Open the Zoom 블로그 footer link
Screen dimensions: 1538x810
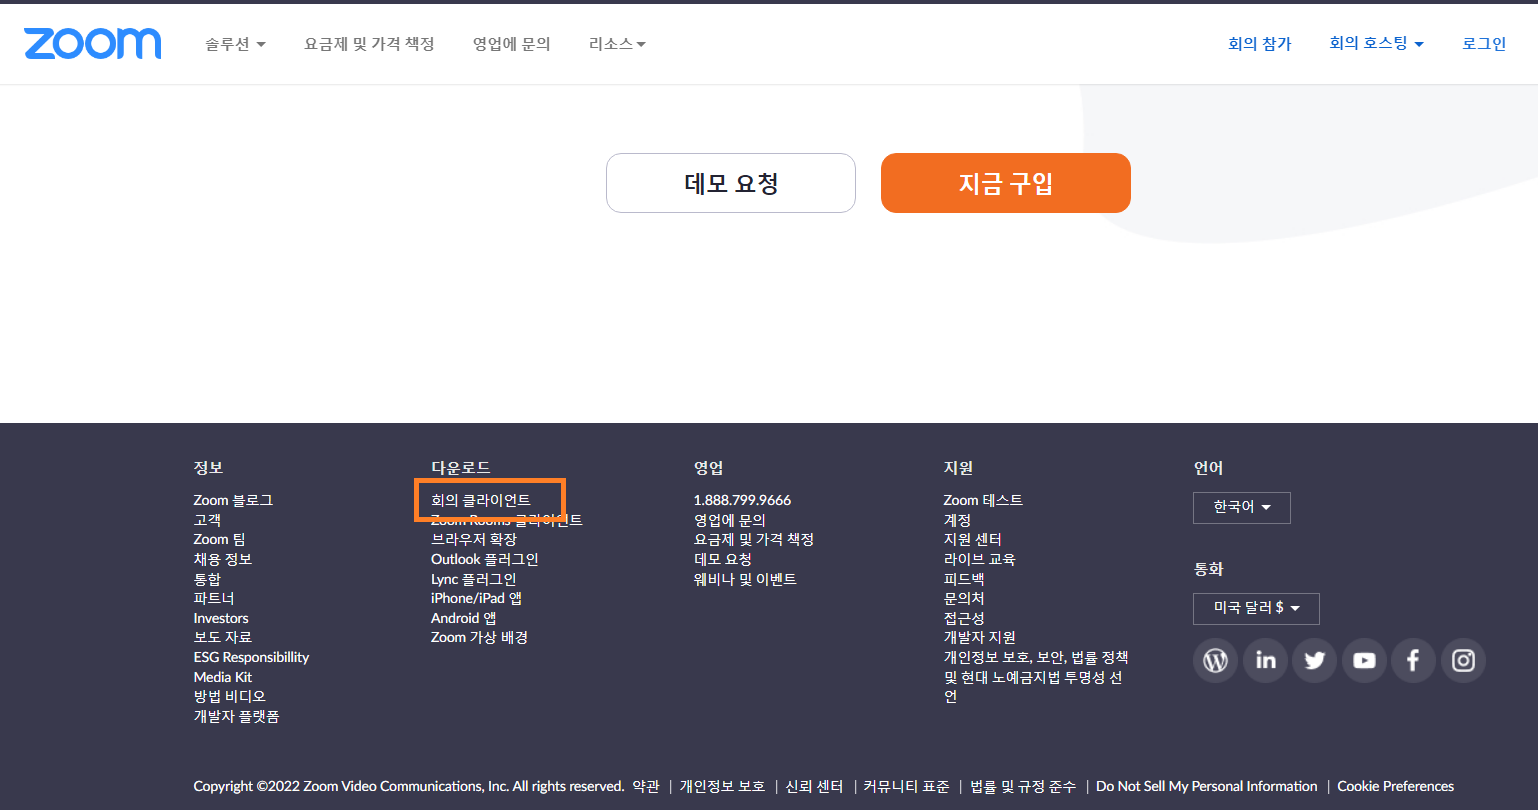tap(233, 500)
